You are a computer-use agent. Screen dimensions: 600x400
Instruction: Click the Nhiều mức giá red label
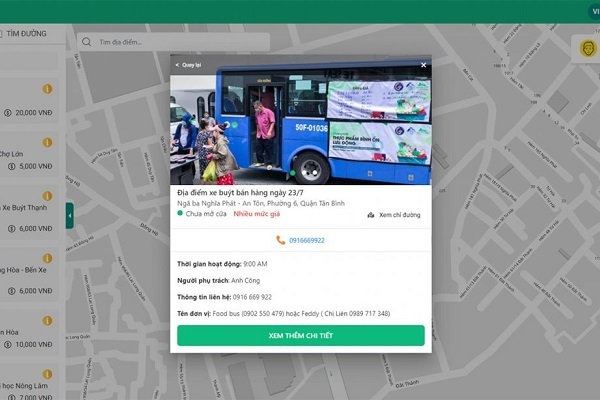coord(257,214)
